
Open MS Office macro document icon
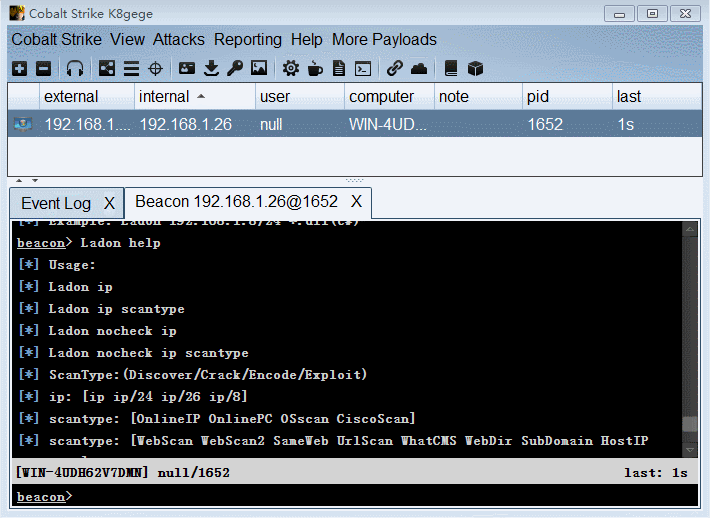pos(339,69)
